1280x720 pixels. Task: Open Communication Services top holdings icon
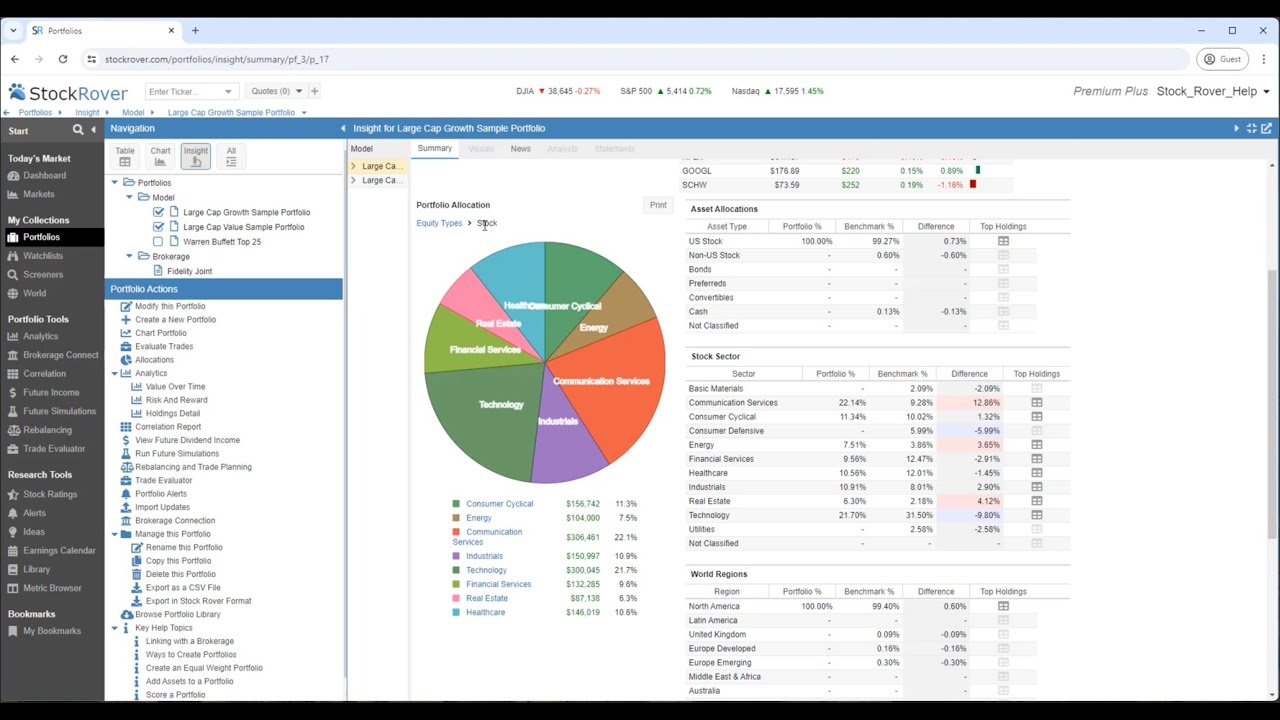point(1037,403)
